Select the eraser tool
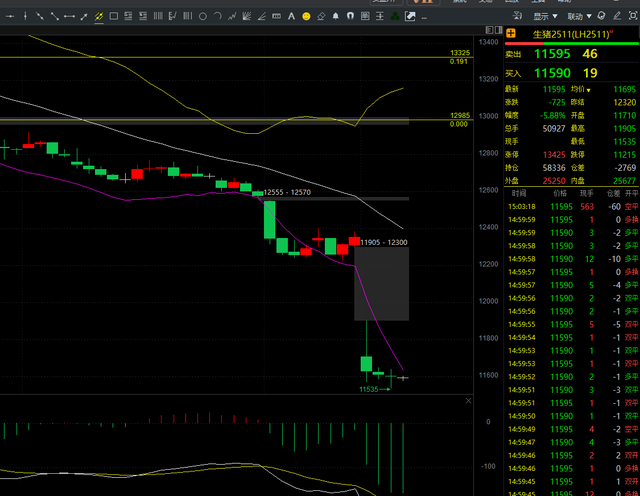 pos(321,16)
